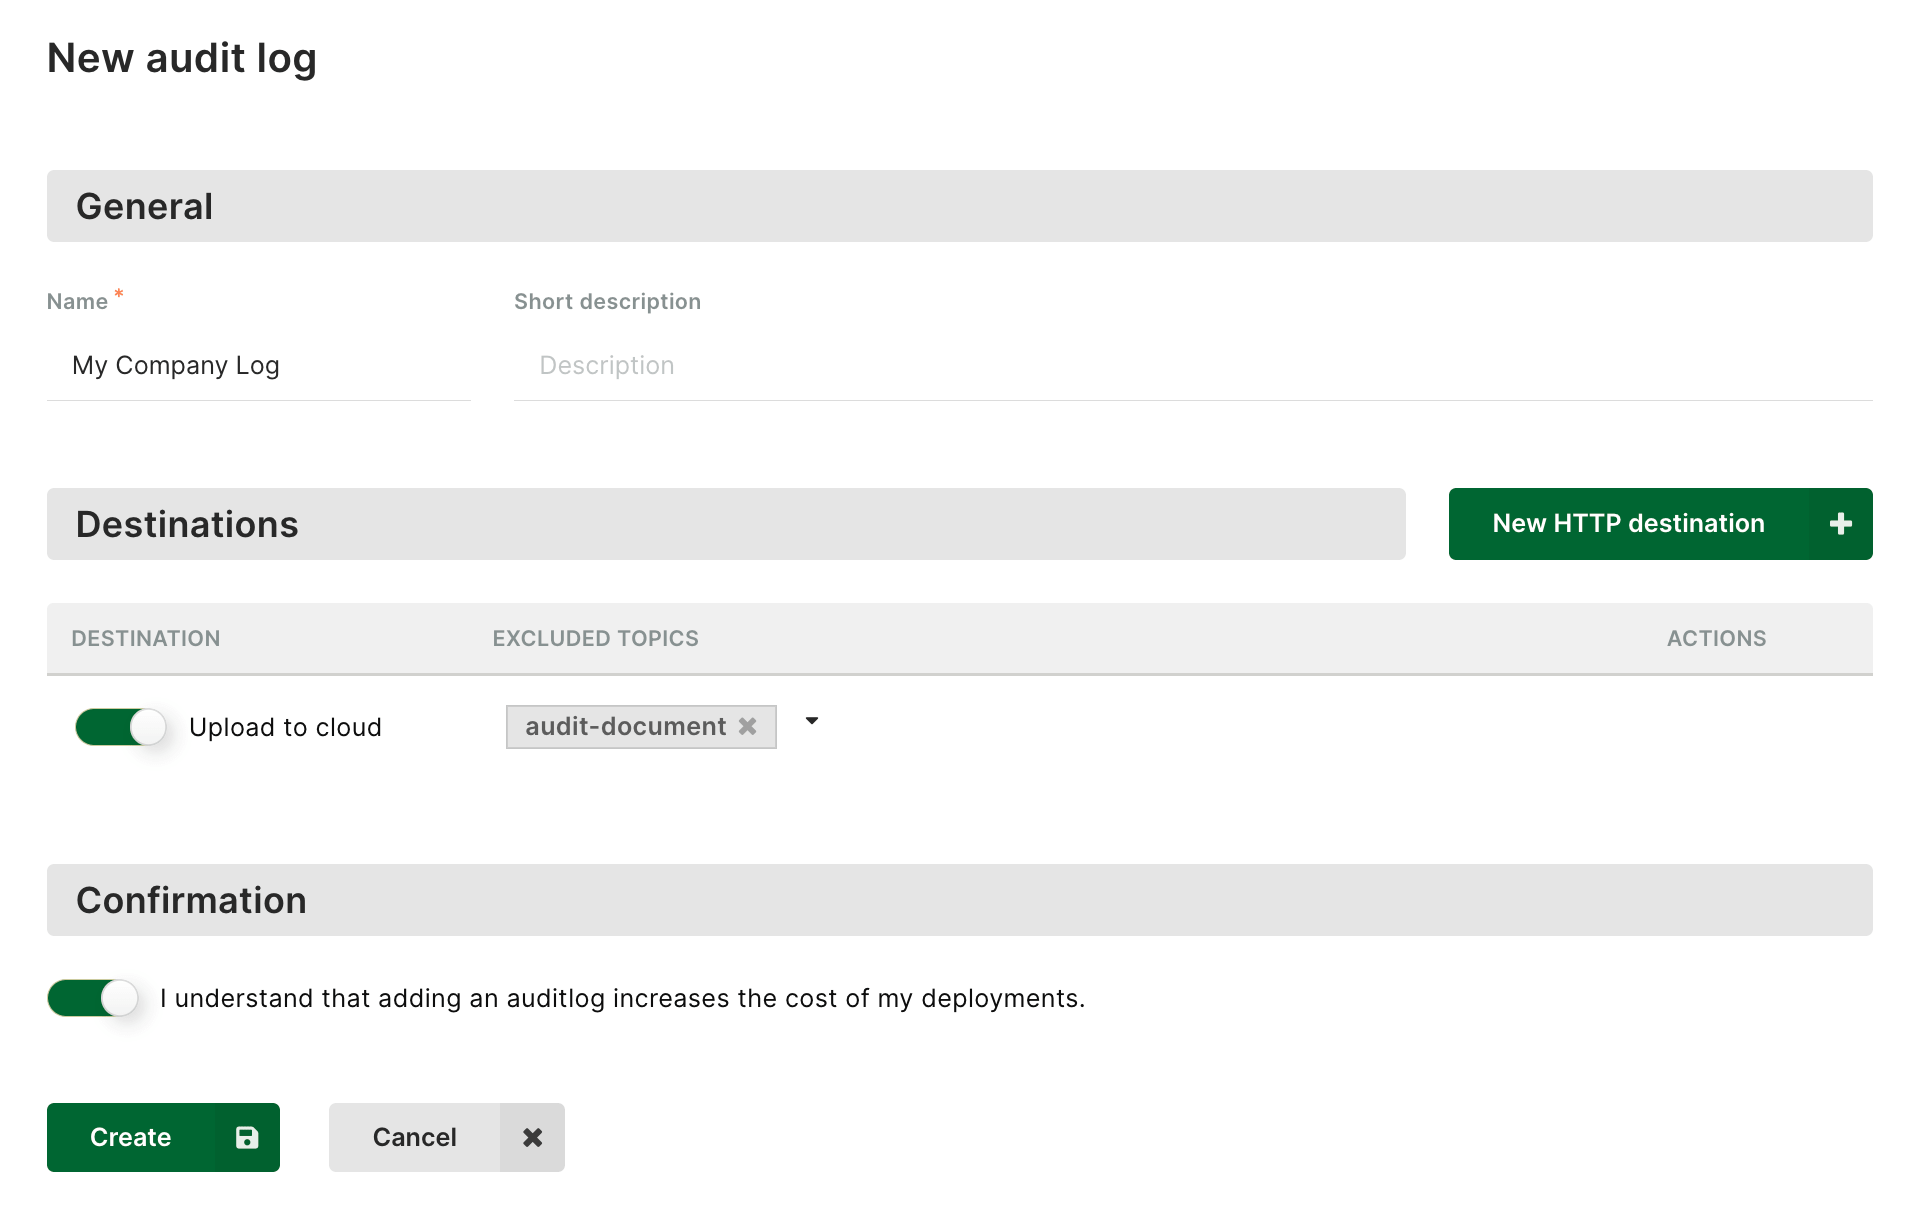
Task: Click the plus icon on New HTTP destination
Action: 1840,524
